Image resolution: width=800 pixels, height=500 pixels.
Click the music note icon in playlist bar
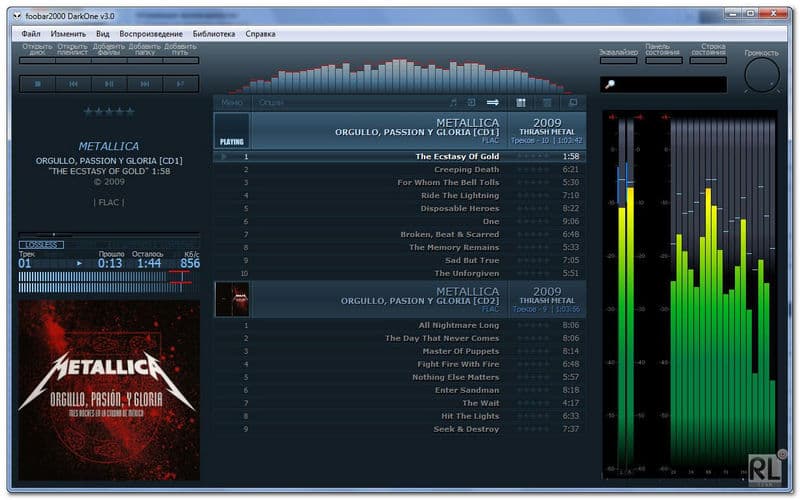coord(453,103)
